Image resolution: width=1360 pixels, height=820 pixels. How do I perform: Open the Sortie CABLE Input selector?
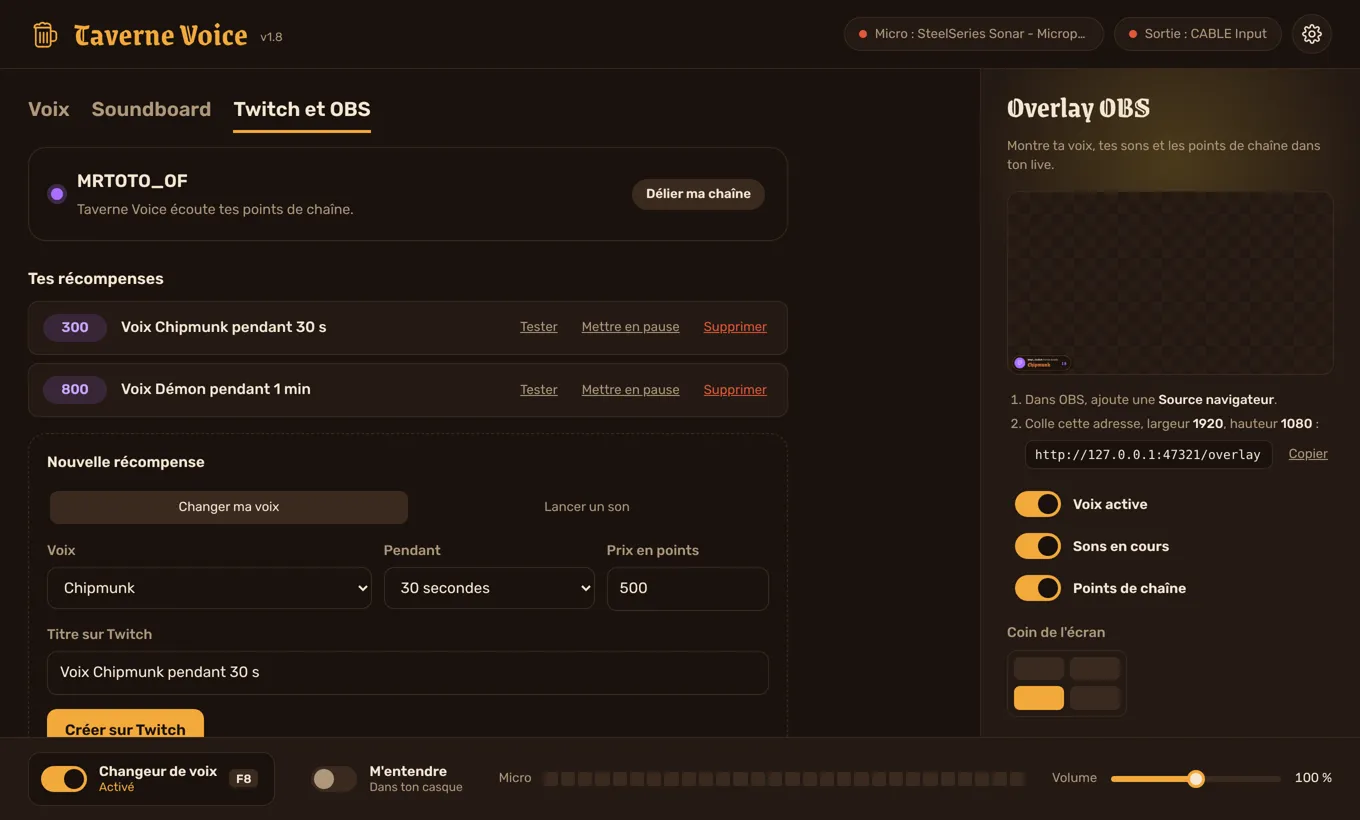point(1197,34)
